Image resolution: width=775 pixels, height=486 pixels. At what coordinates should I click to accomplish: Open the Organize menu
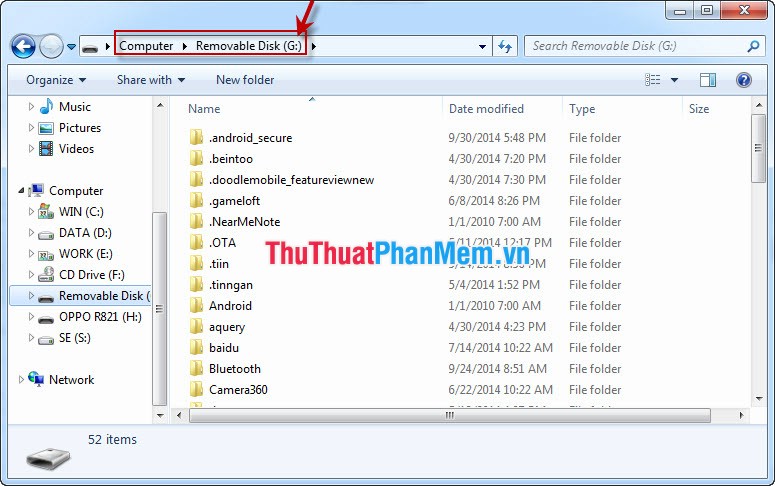point(56,80)
